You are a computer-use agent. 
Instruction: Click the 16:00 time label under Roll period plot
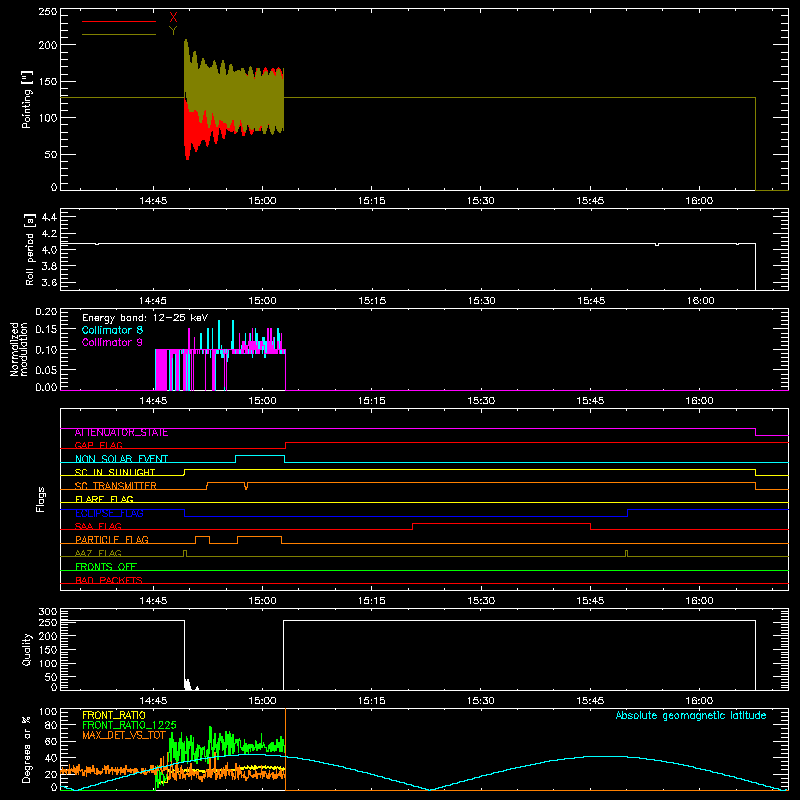point(699,301)
